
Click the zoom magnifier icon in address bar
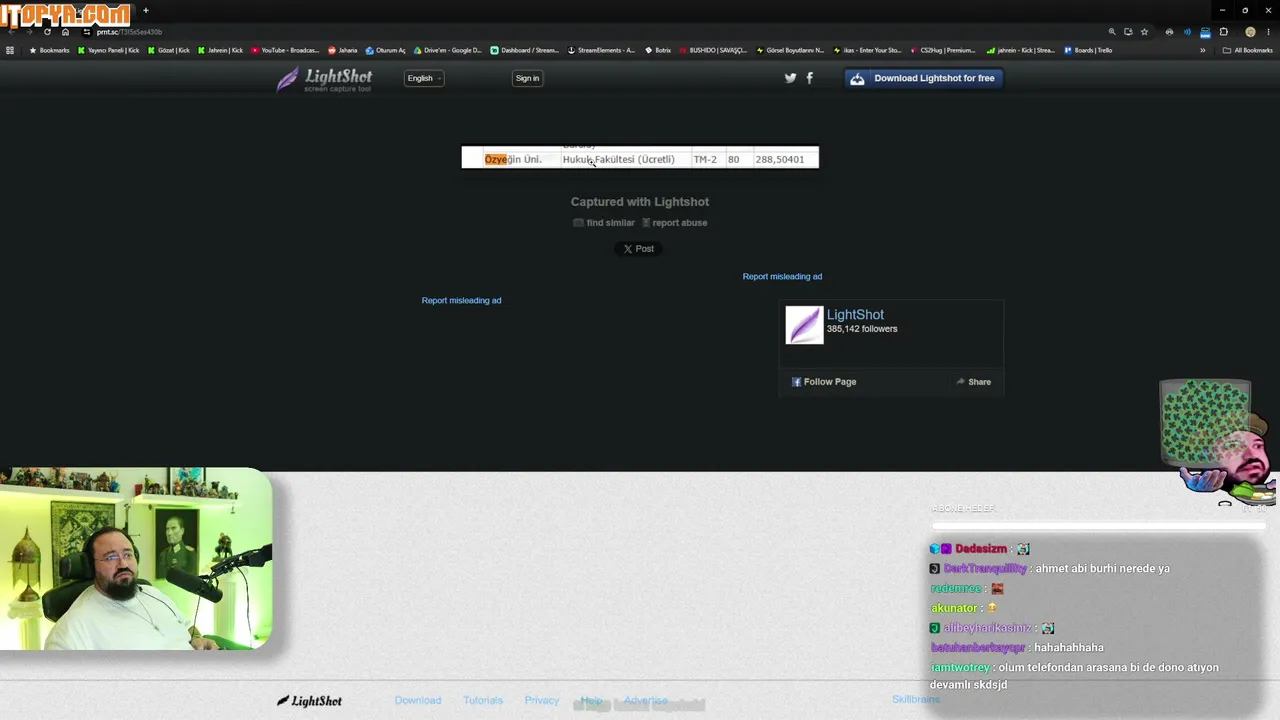(x=1112, y=32)
